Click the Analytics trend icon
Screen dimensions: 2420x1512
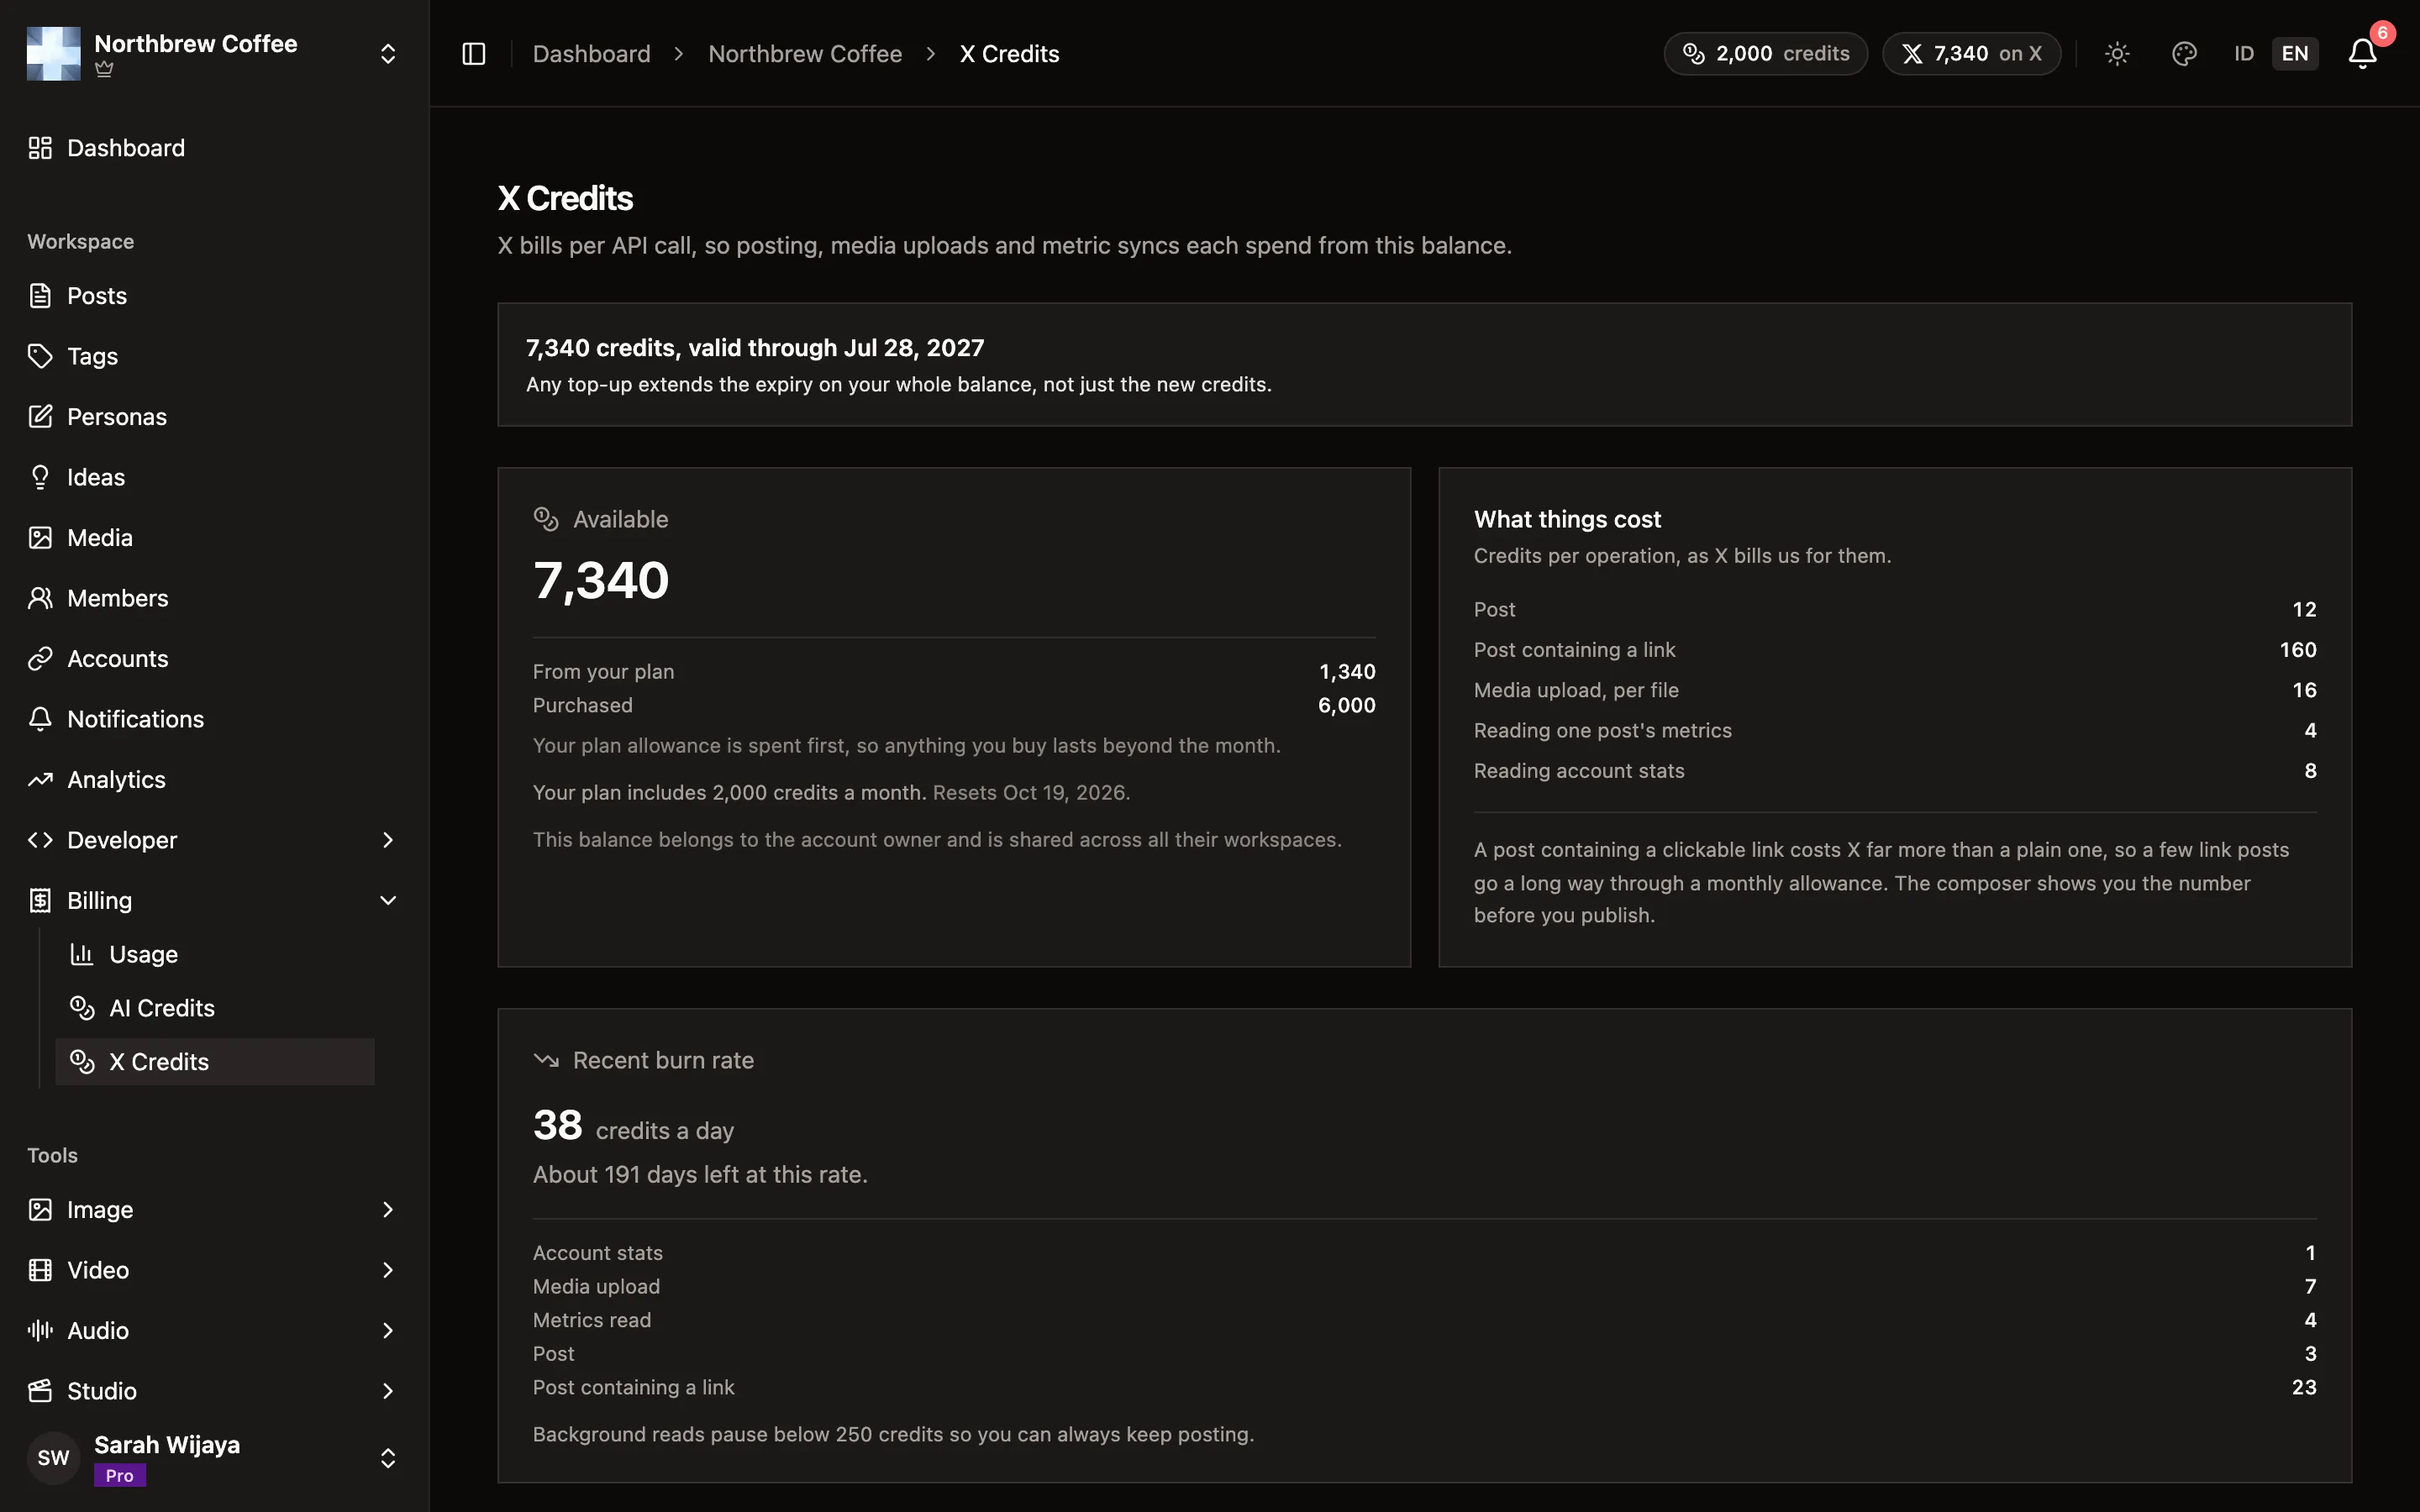pos(40,780)
